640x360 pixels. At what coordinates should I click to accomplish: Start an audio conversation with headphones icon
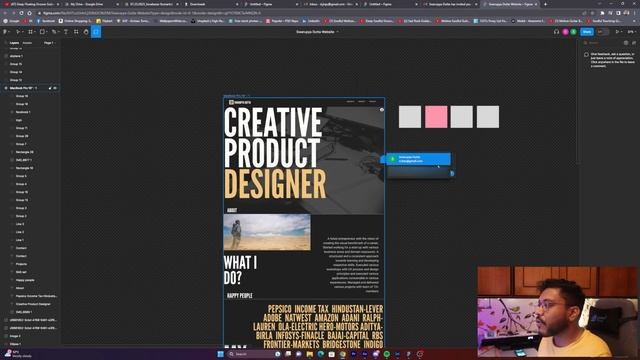coord(556,32)
